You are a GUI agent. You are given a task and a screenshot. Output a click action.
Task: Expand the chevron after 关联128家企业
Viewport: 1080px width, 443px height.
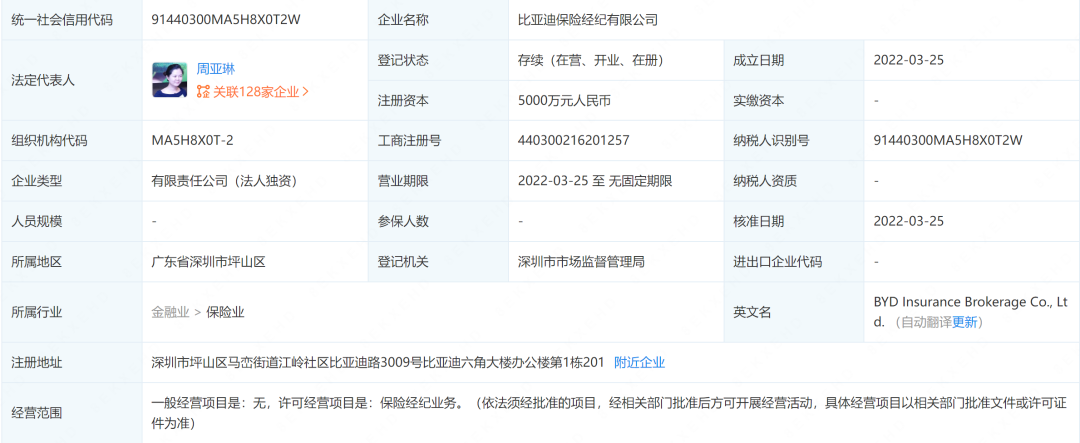(x=306, y=91)
